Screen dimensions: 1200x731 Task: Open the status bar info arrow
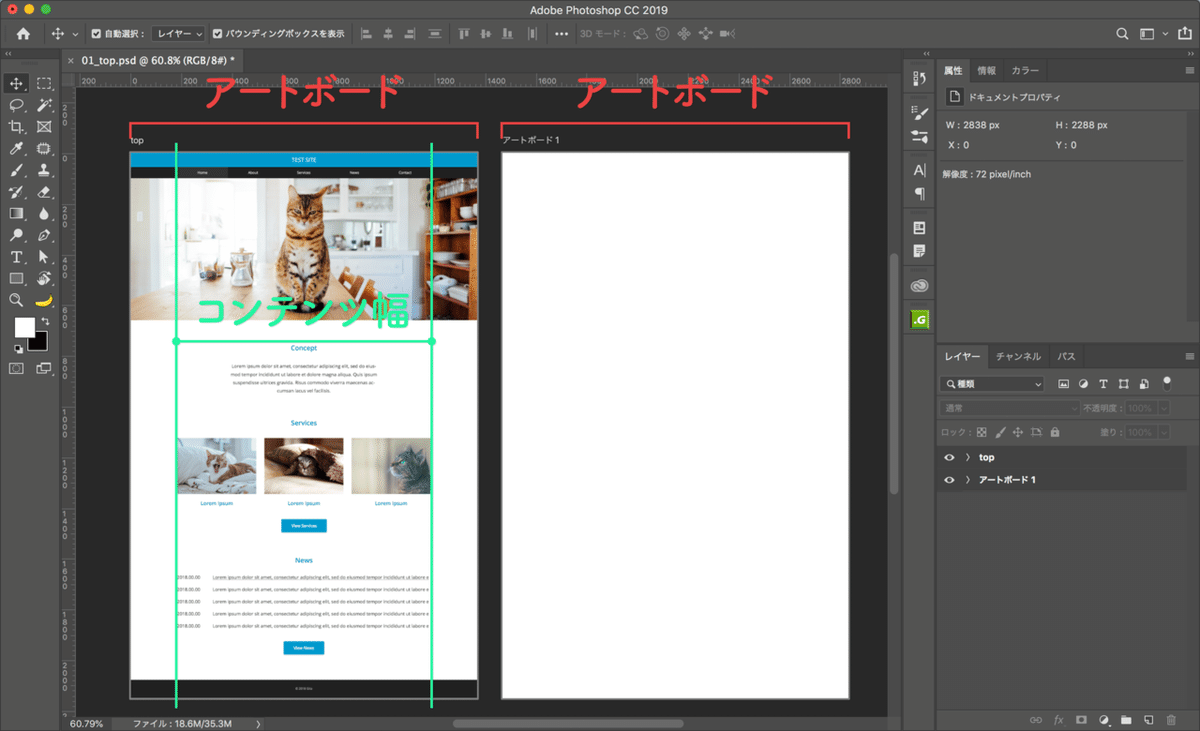tap(258, 723)
